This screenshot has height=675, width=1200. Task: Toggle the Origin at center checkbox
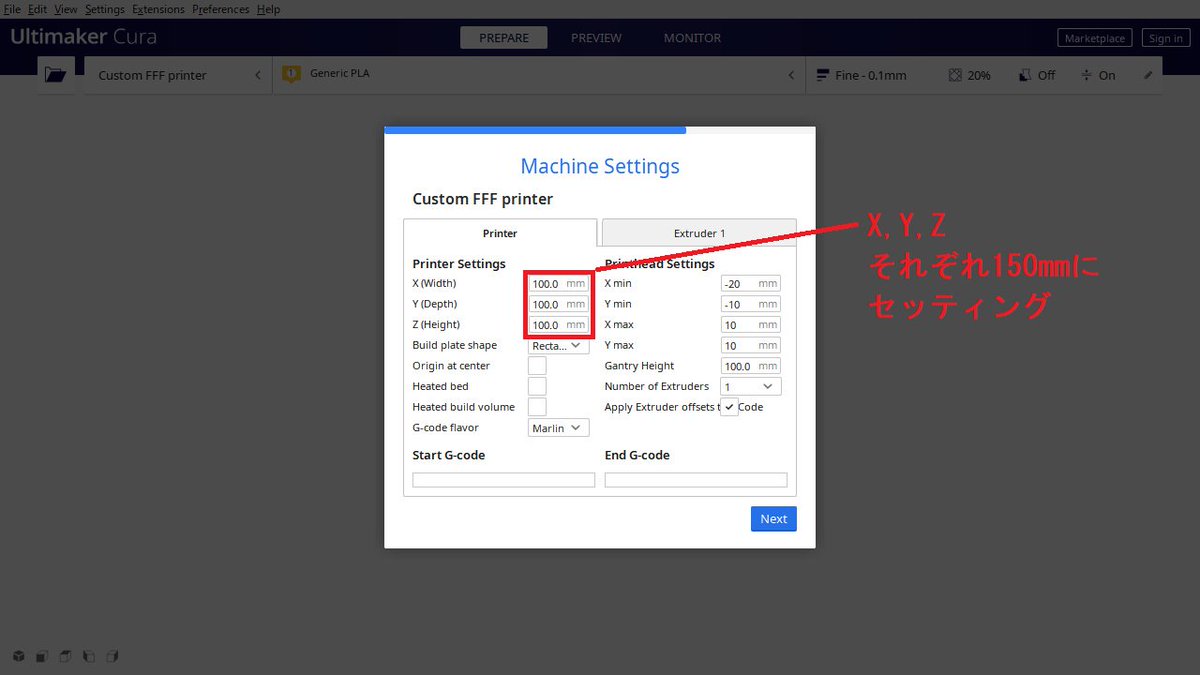537,366
